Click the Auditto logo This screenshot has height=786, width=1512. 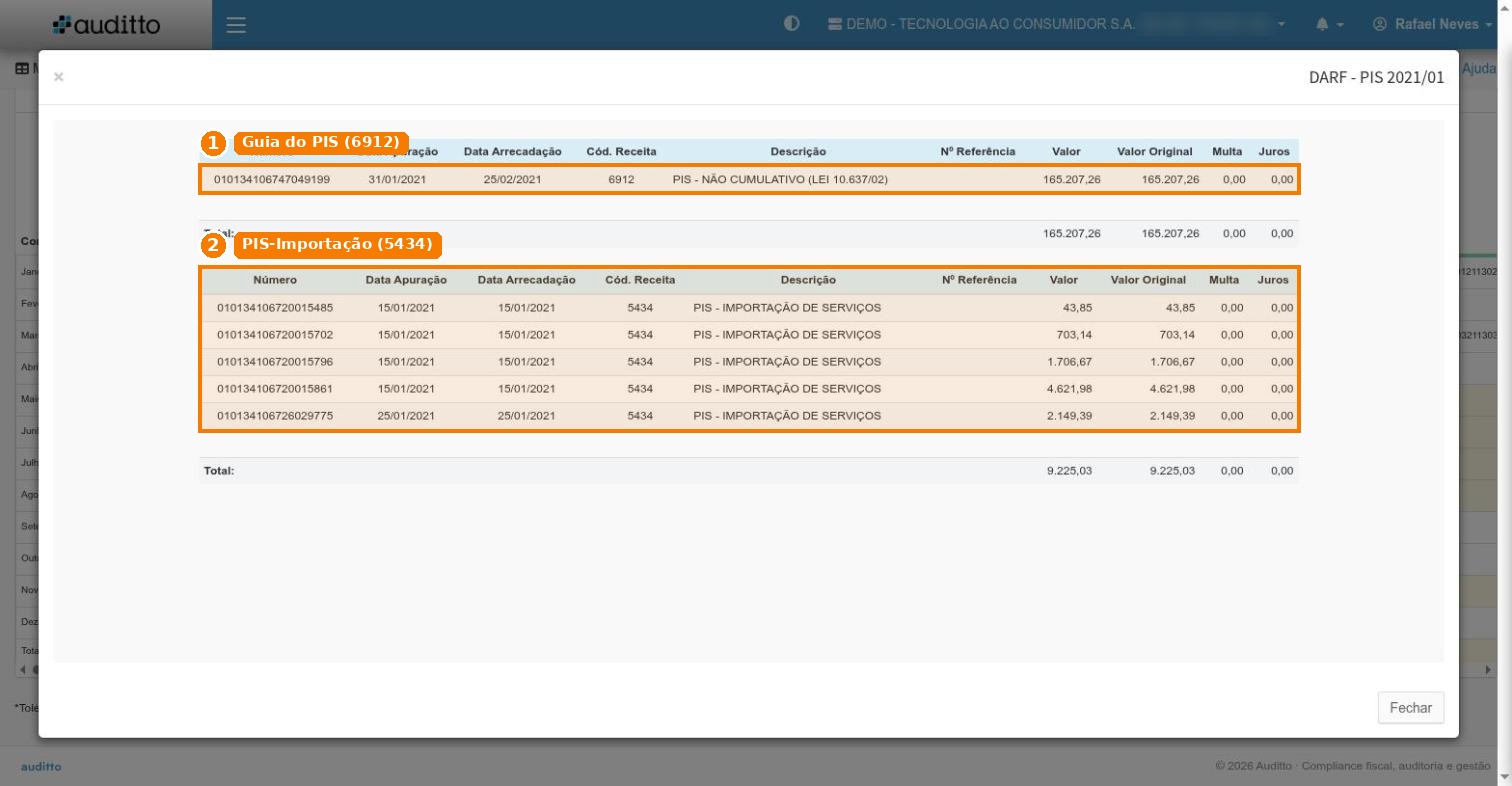pos(107,24)
